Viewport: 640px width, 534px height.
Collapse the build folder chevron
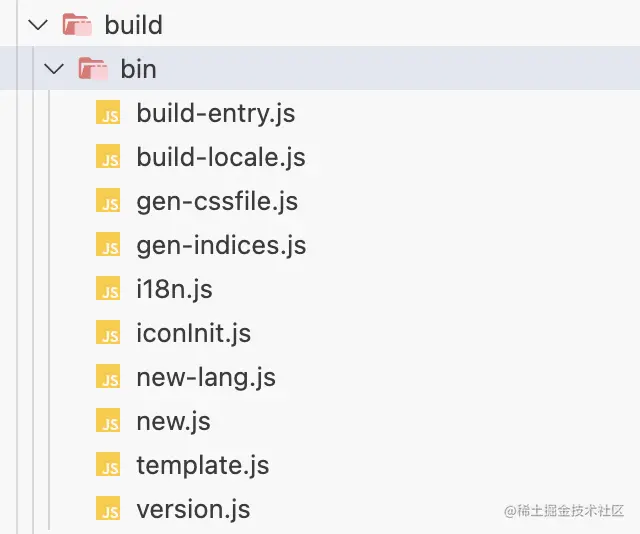(38, 24)
